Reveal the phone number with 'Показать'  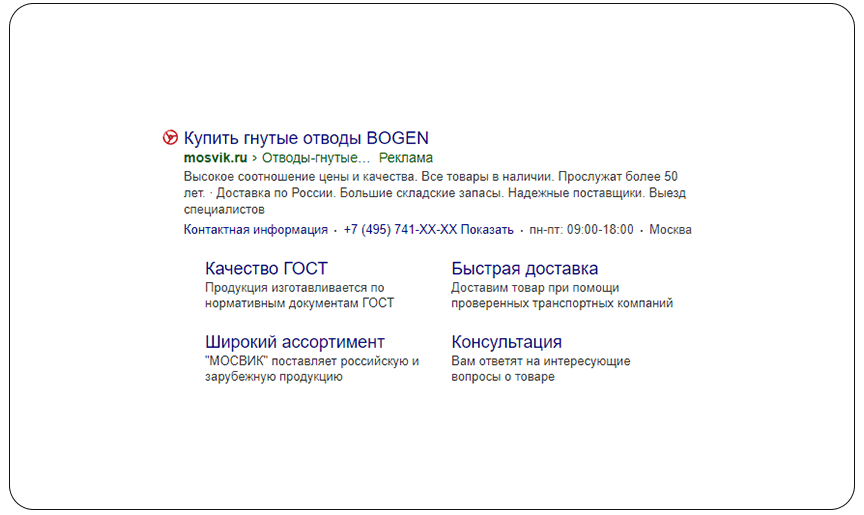(487, 230)
